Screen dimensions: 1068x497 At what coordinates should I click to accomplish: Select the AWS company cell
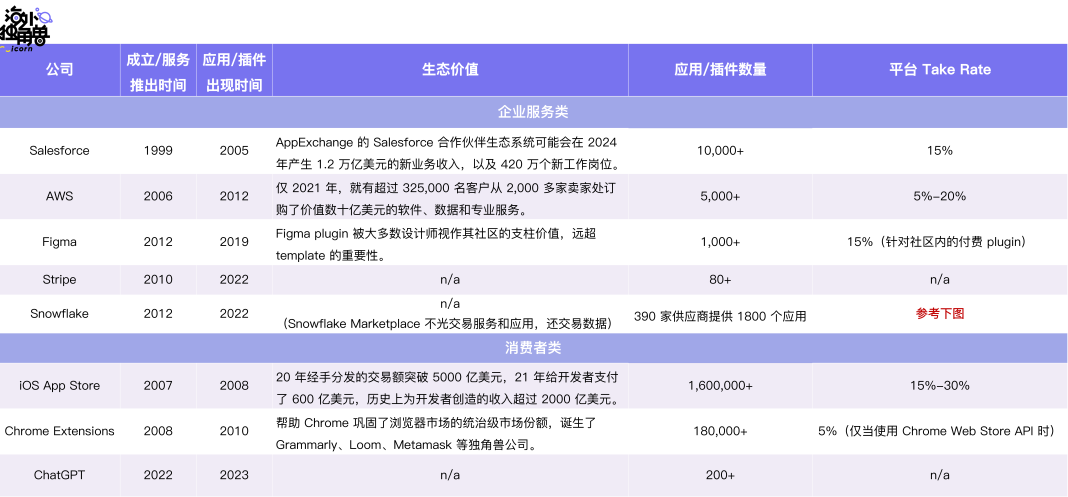coord(59,196)
